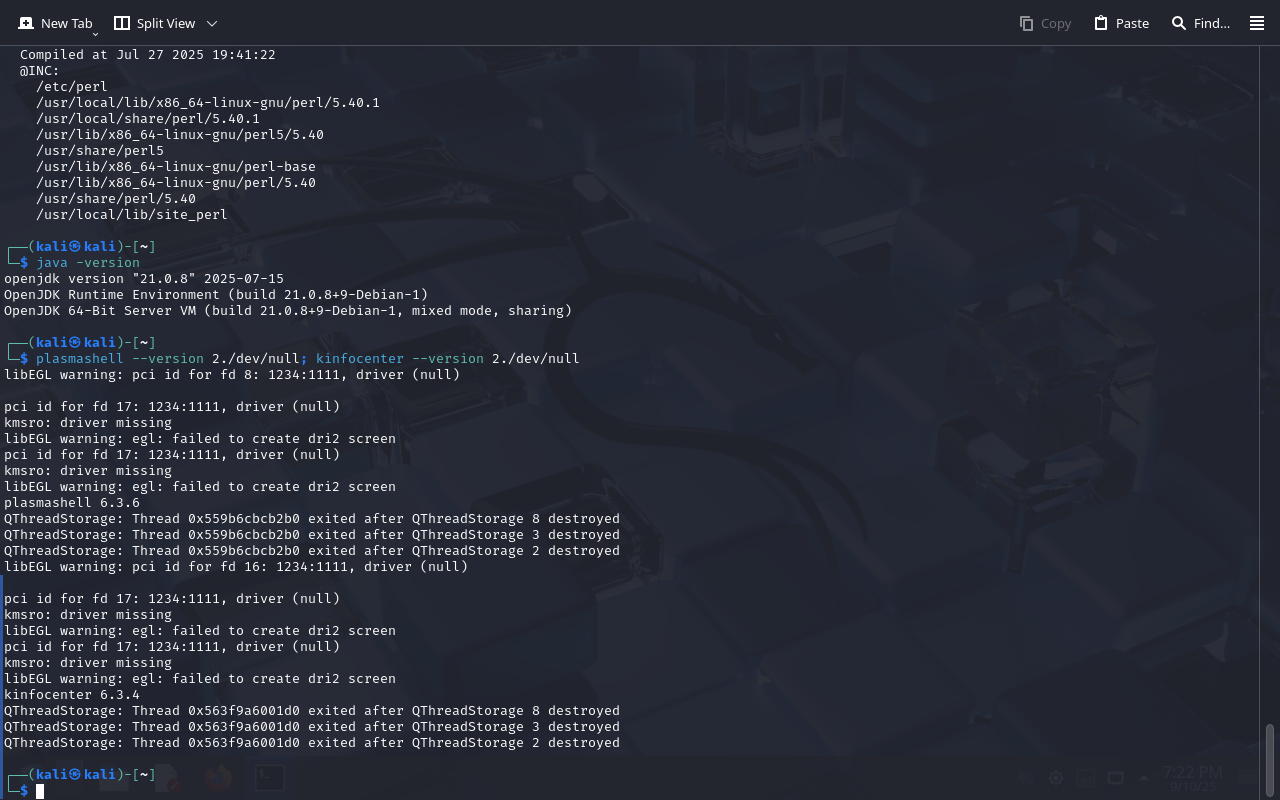Expand the New Tab profile dropdown arrow
The width and height of the screenshot is (1280, 800).
95,34
